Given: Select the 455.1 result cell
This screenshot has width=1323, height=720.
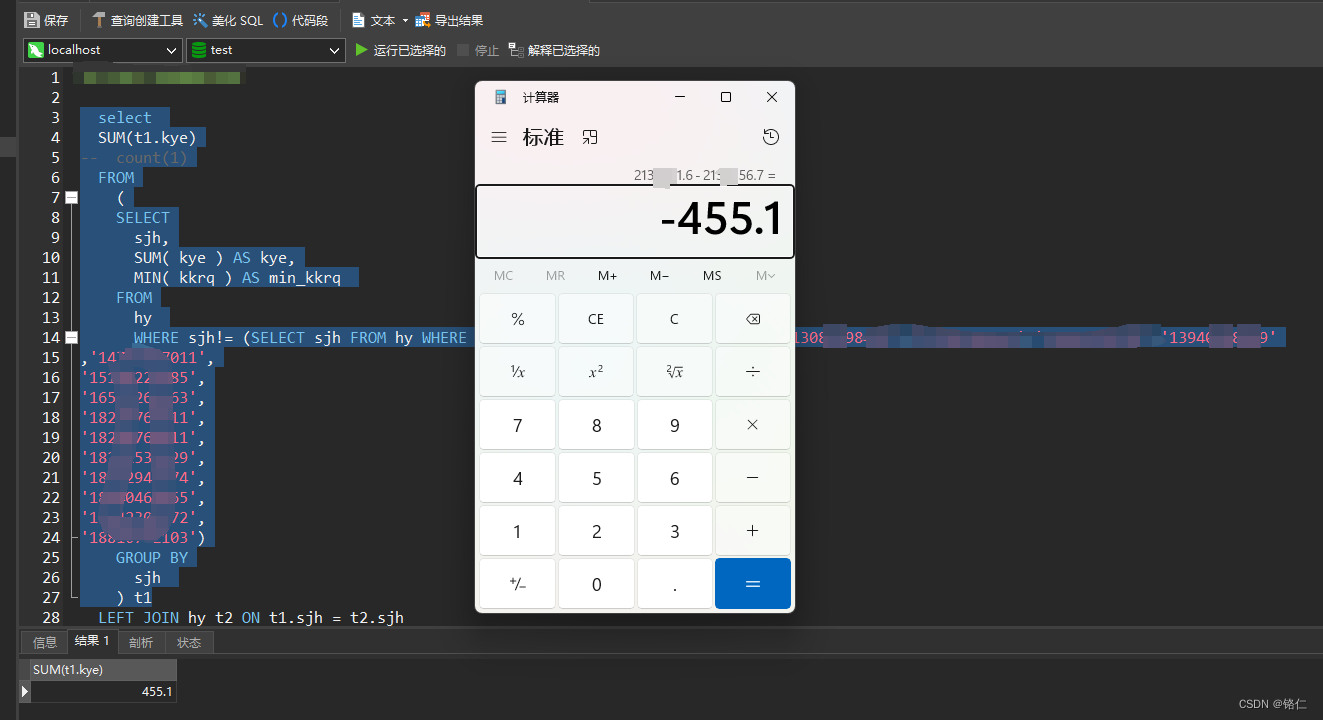Looking at the screenshot, I should point(103,691).
